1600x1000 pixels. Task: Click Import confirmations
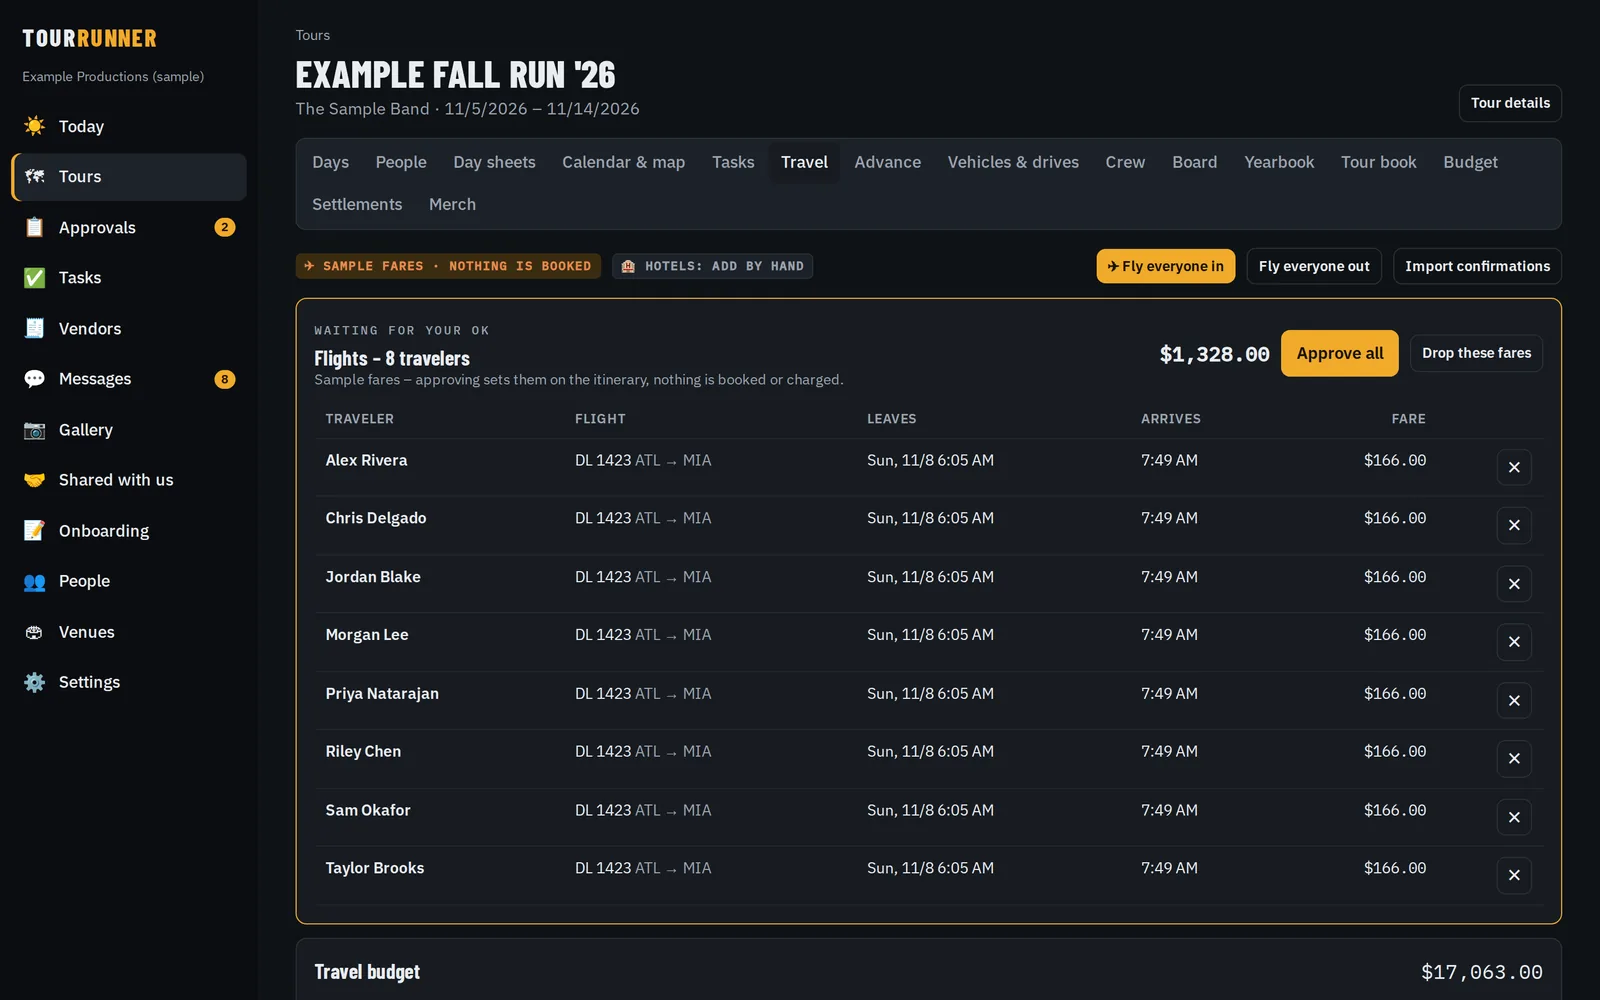(1477, 266)
